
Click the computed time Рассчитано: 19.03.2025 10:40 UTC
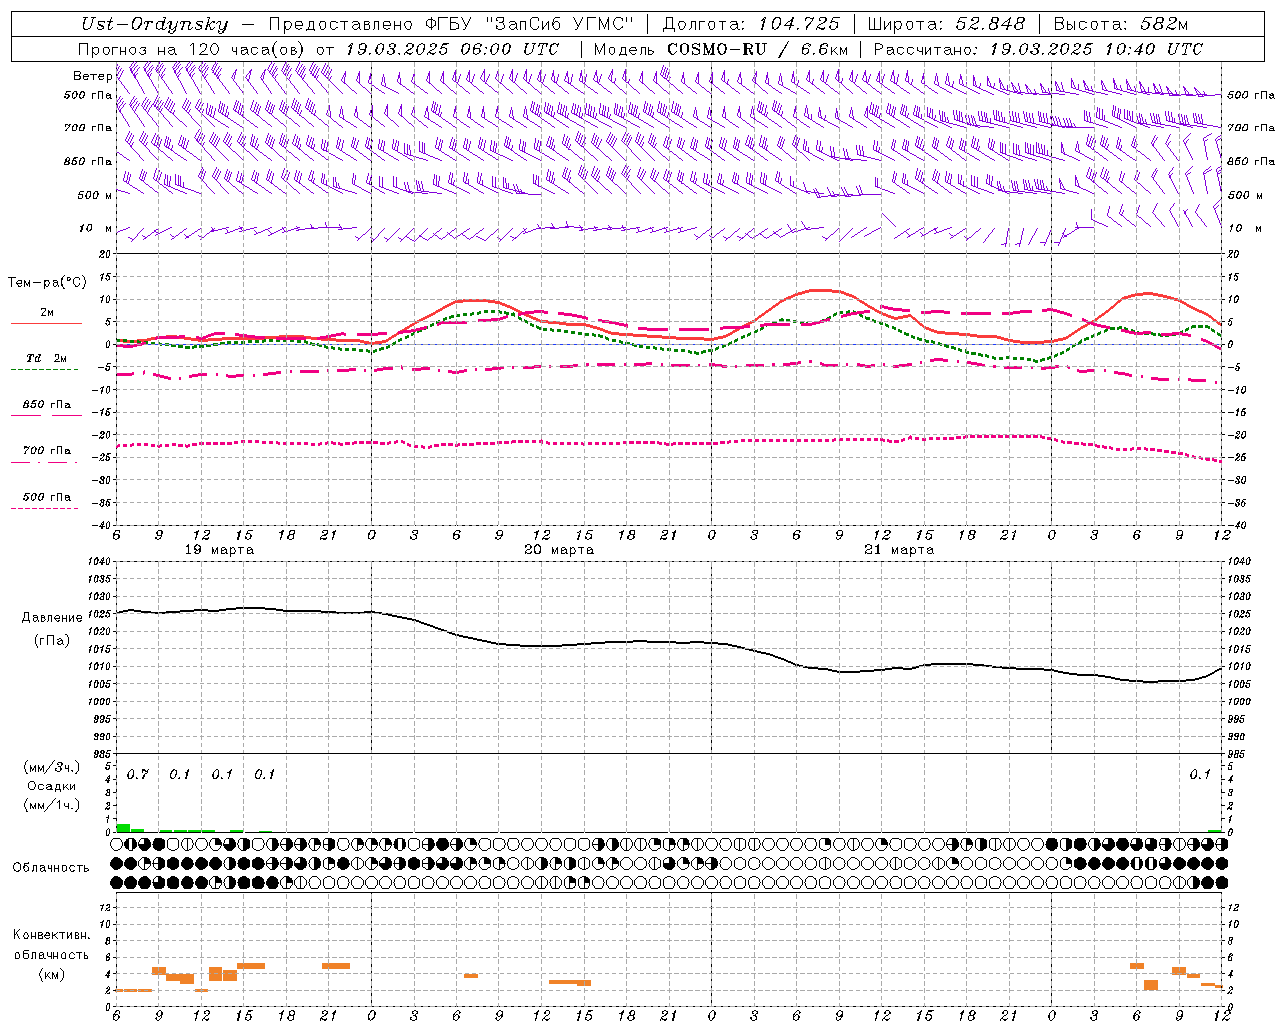(x=1038, y=49)
